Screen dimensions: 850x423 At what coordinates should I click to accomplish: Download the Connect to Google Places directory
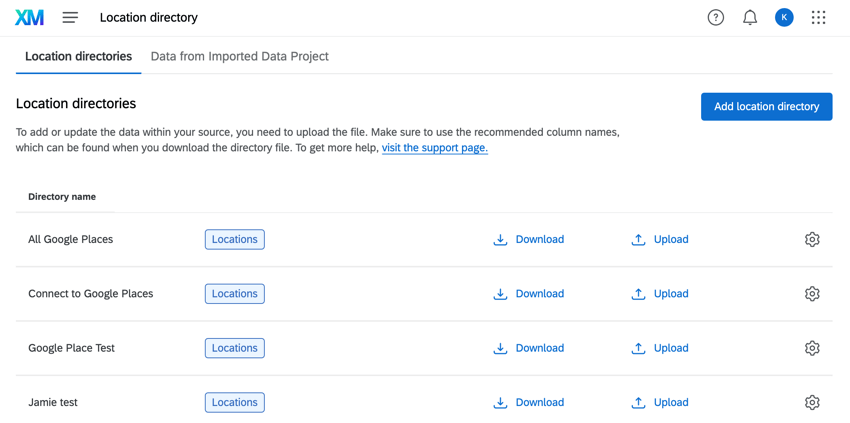[x=529, y=293]
